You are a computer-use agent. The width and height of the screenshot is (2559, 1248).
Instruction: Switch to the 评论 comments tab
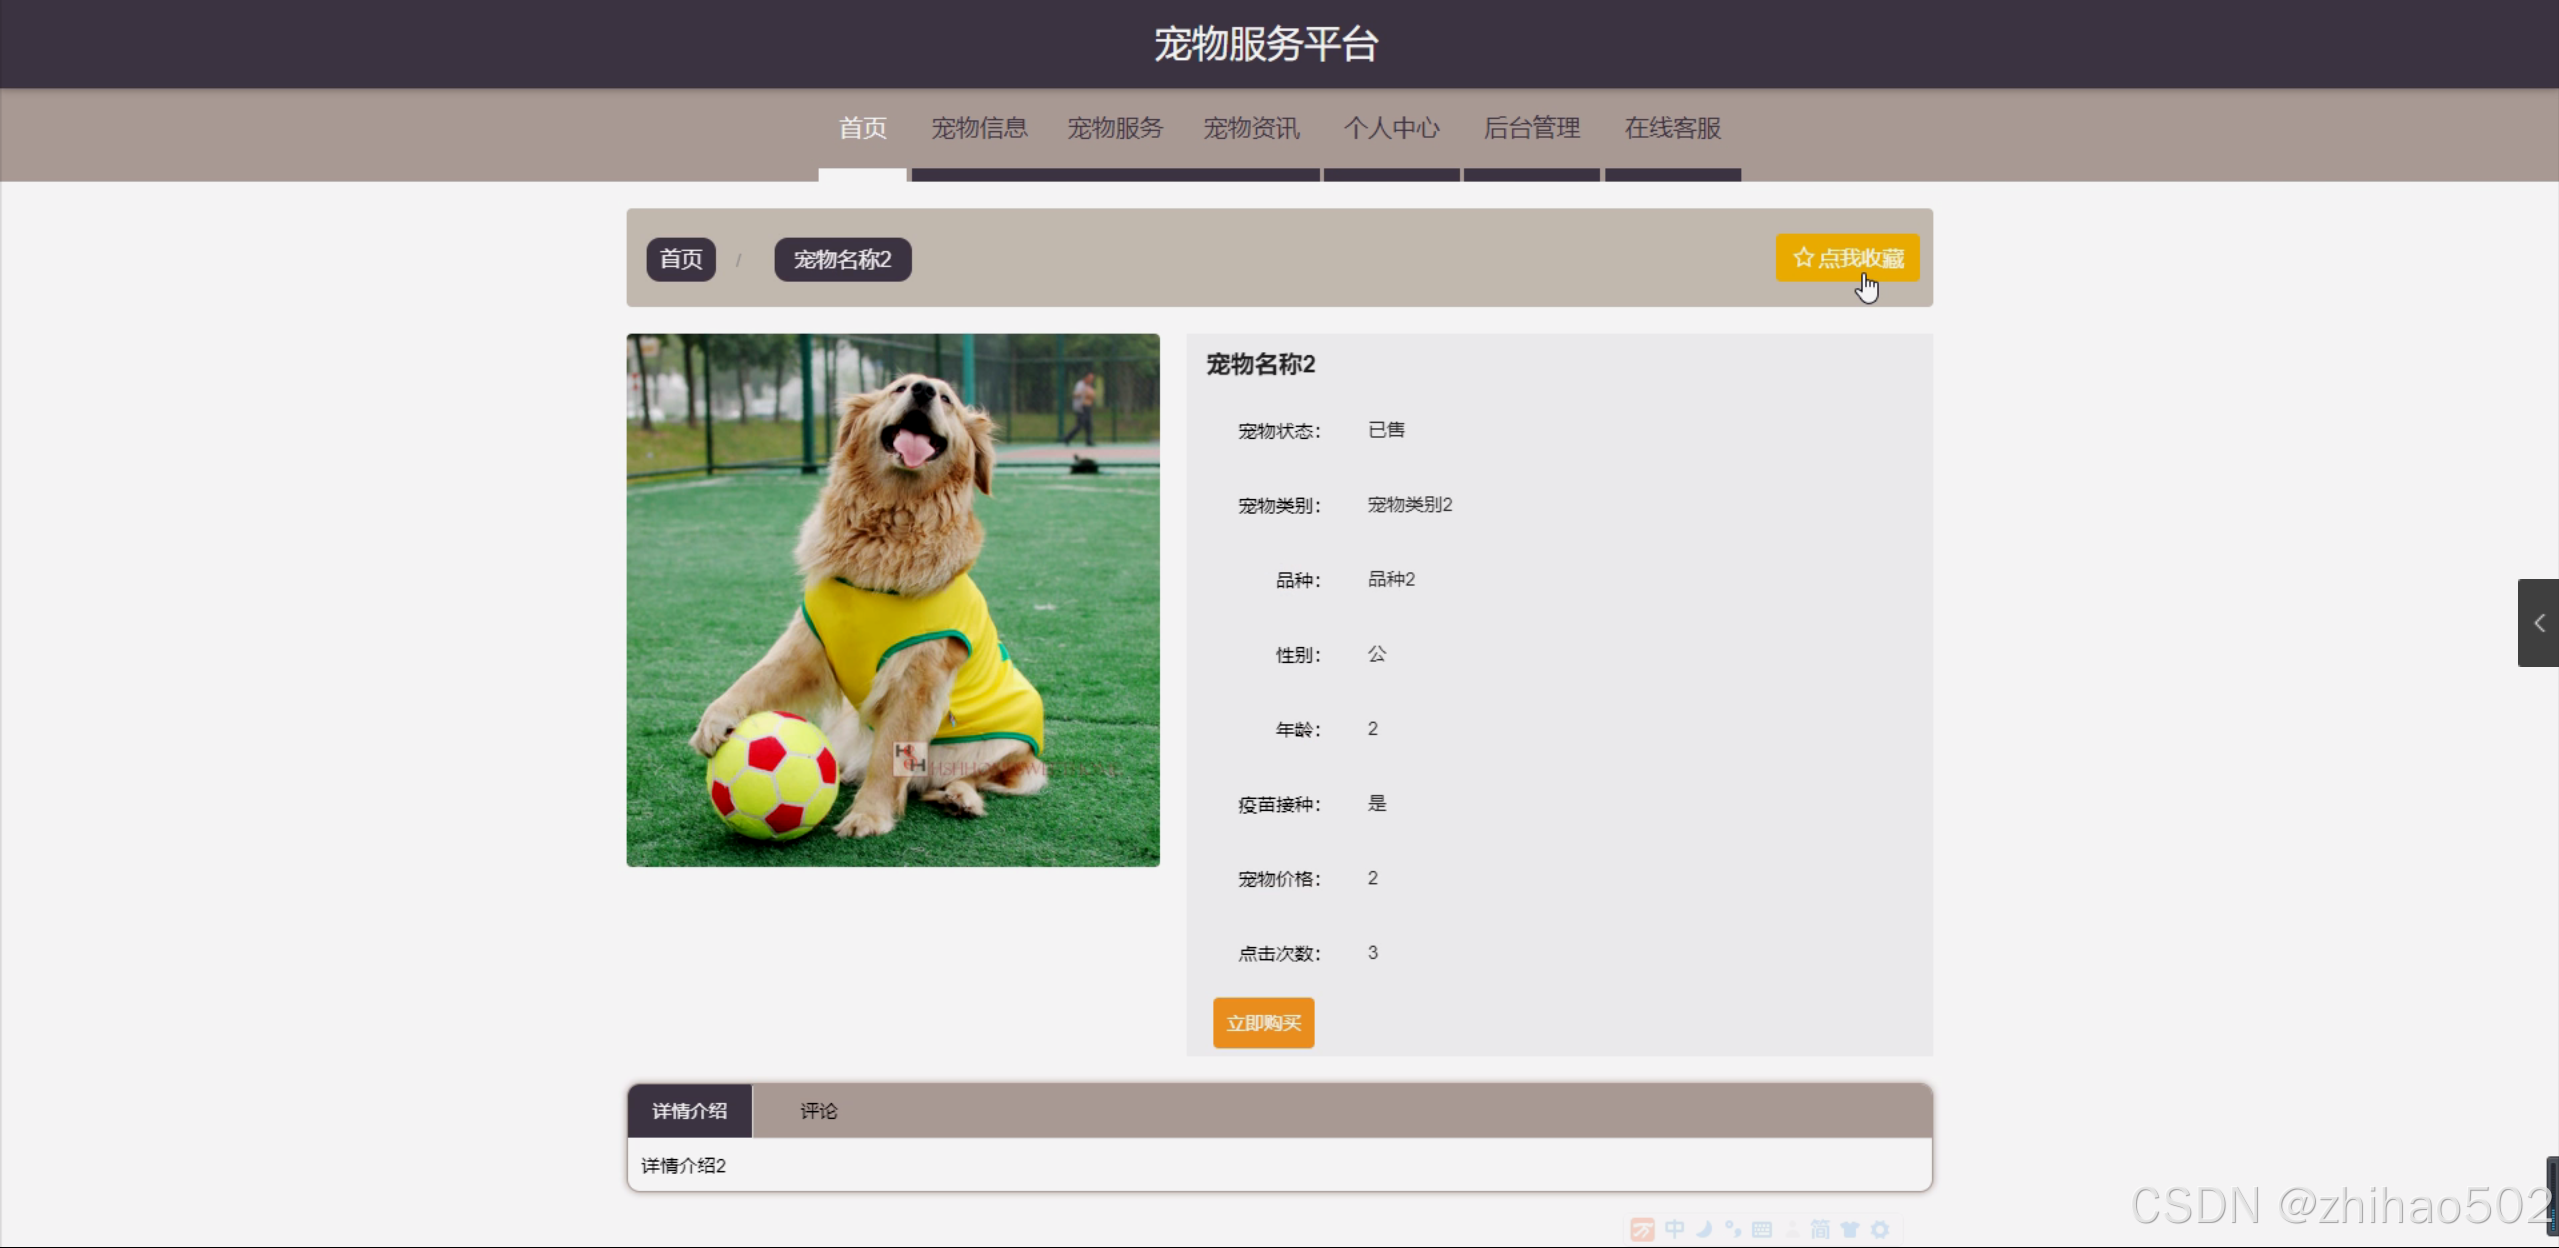(x=818, y=1111)
